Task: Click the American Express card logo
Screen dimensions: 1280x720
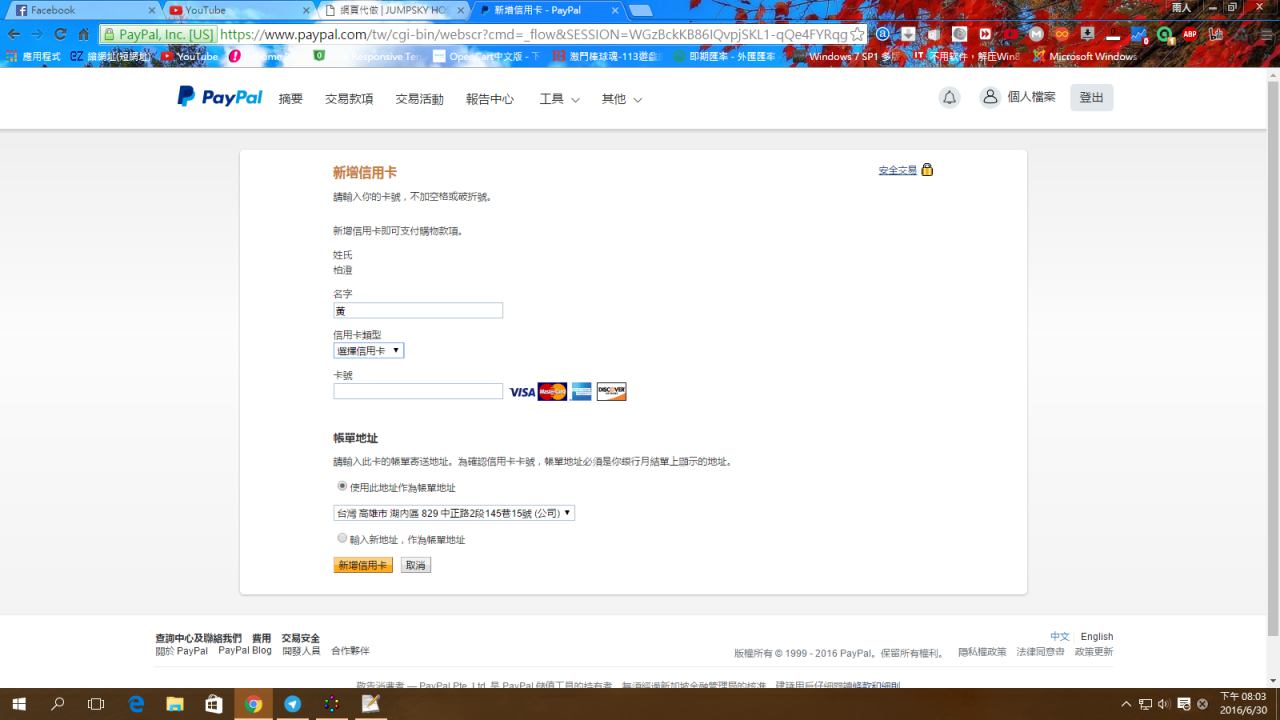Action: [582, 392]
